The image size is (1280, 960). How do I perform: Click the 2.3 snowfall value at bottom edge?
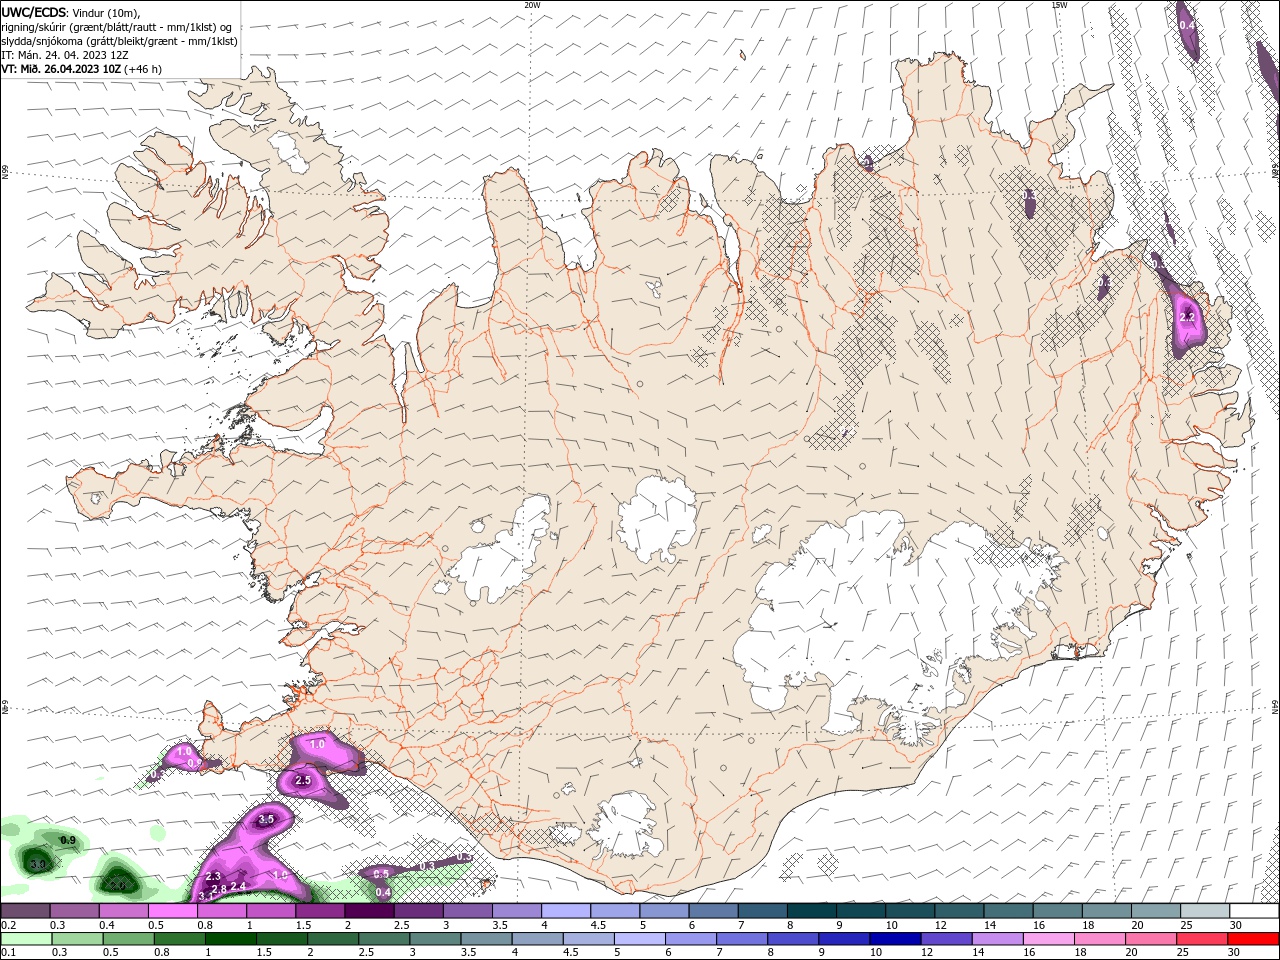[213, 876]
